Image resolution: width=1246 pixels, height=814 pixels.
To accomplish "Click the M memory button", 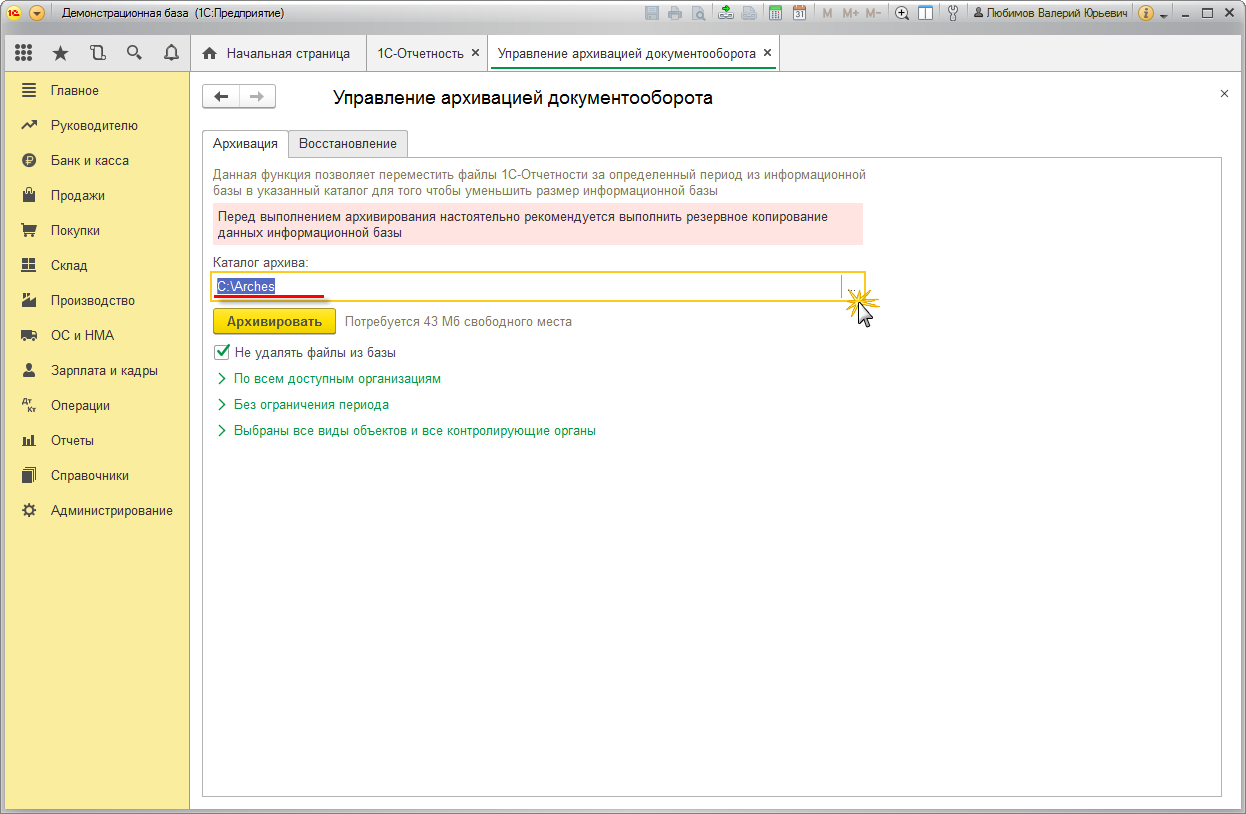I will point(827,13).
